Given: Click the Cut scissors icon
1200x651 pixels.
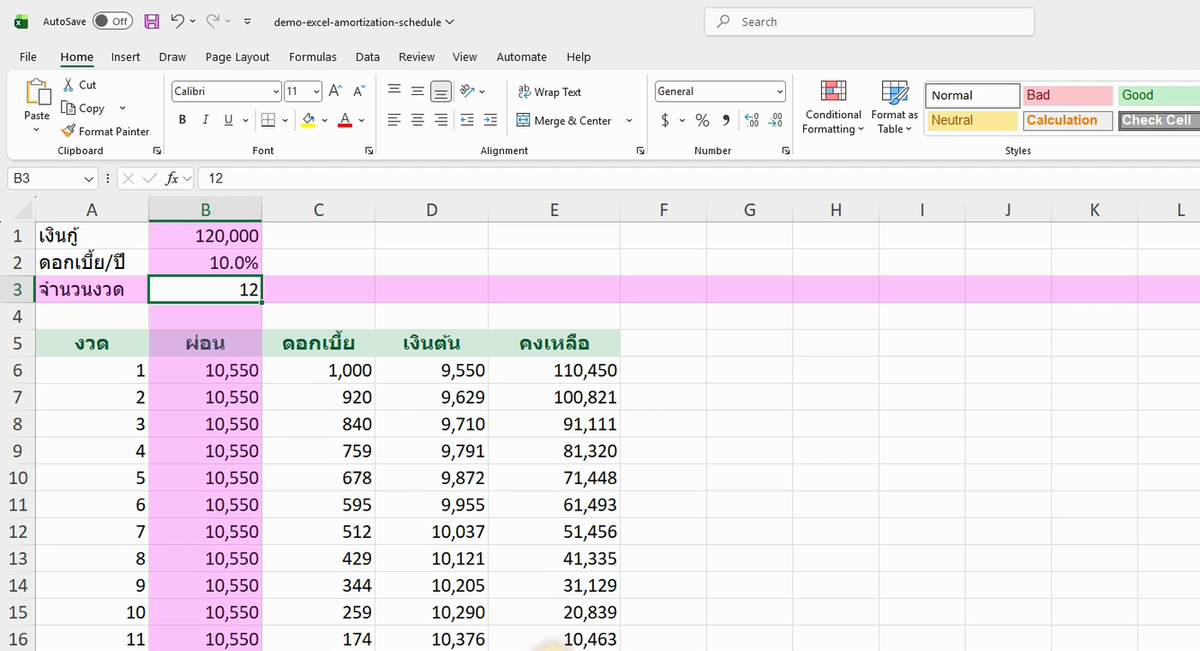Looking at the screenshot, I should tap(68, 85).
